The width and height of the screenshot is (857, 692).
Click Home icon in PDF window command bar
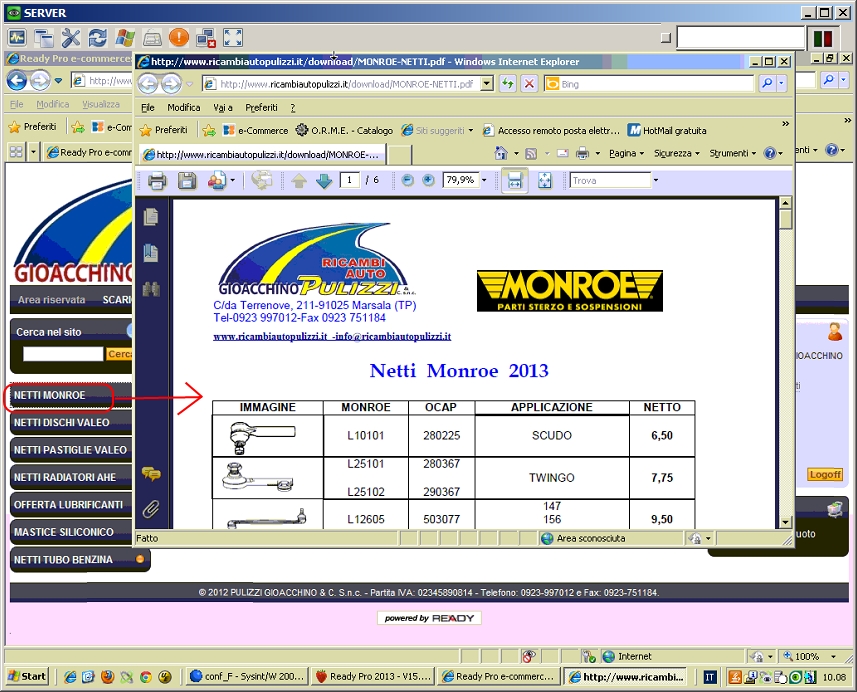click(x=501, y=153)
